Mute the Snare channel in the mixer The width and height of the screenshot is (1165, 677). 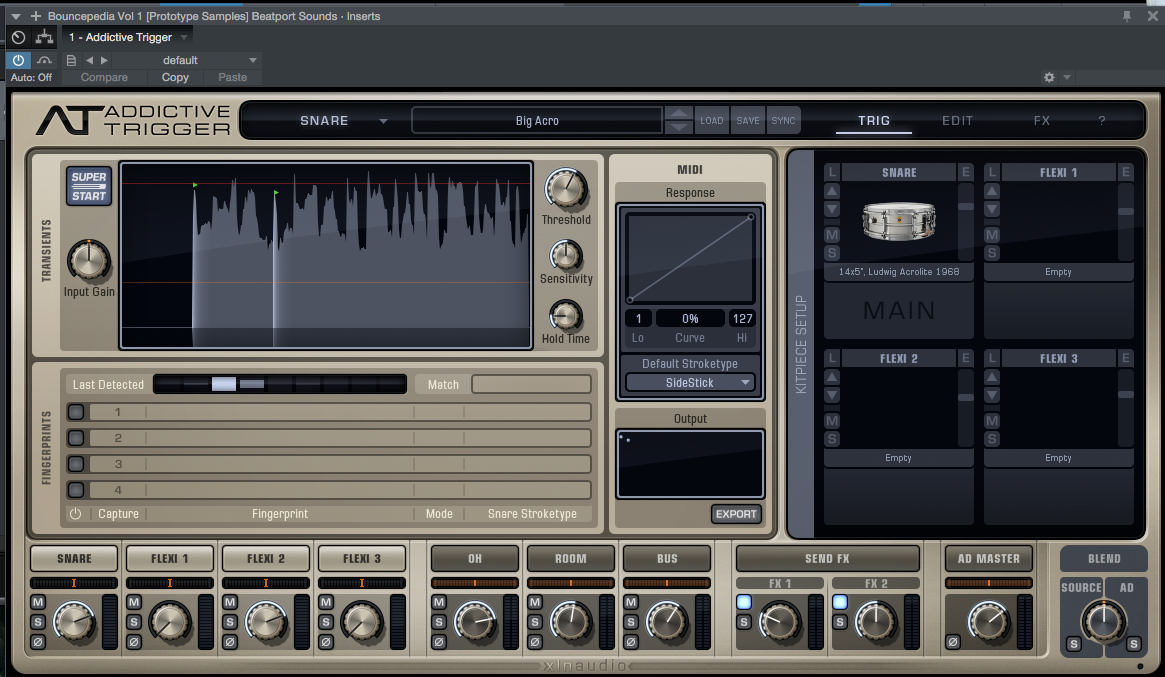[x=38, y=602]
